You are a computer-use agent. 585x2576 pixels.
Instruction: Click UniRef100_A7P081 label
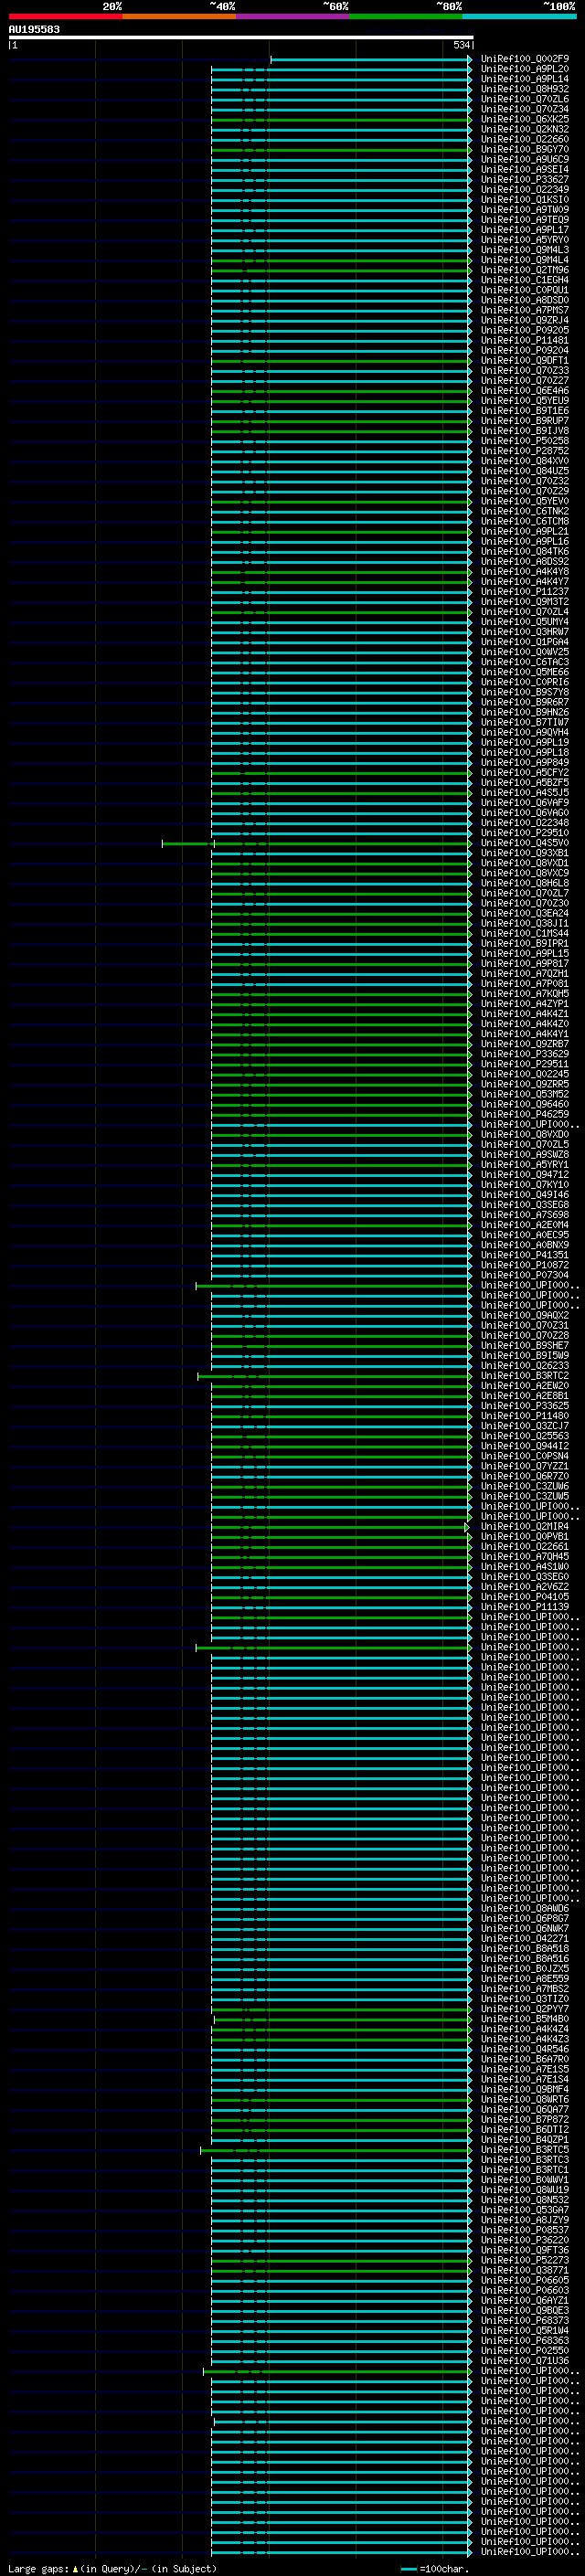[x=525, y=984]
